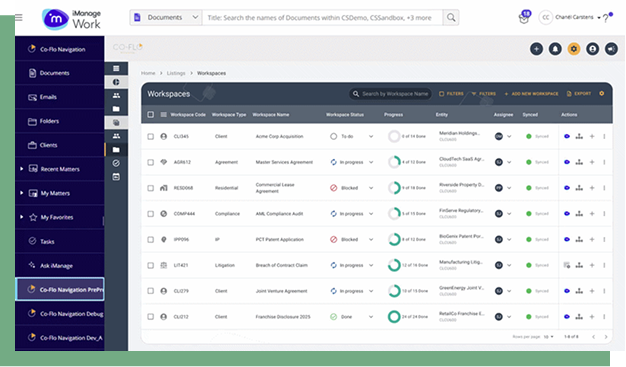Click the Export button

click(x=579, y=93)
